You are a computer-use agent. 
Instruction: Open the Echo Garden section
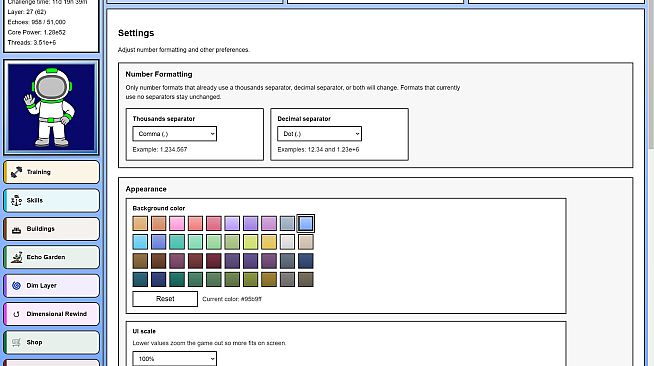(x=52, y=257)
